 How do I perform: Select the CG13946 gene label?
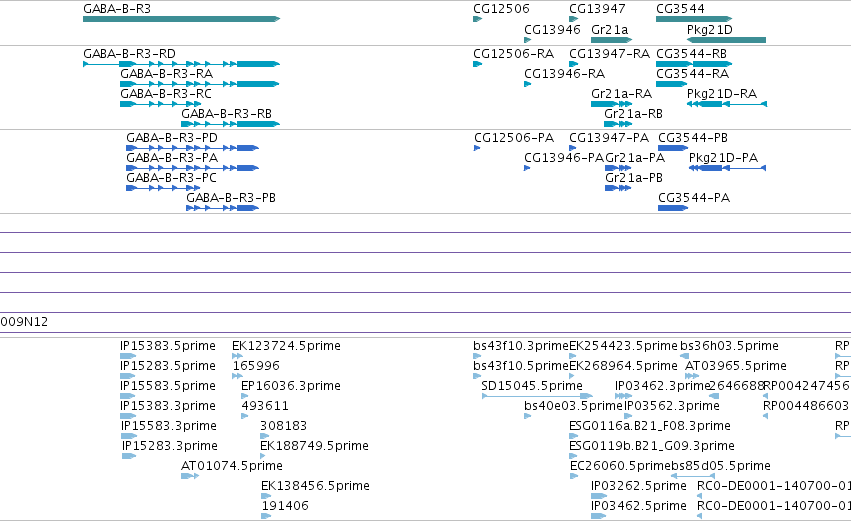click(552, 29)
